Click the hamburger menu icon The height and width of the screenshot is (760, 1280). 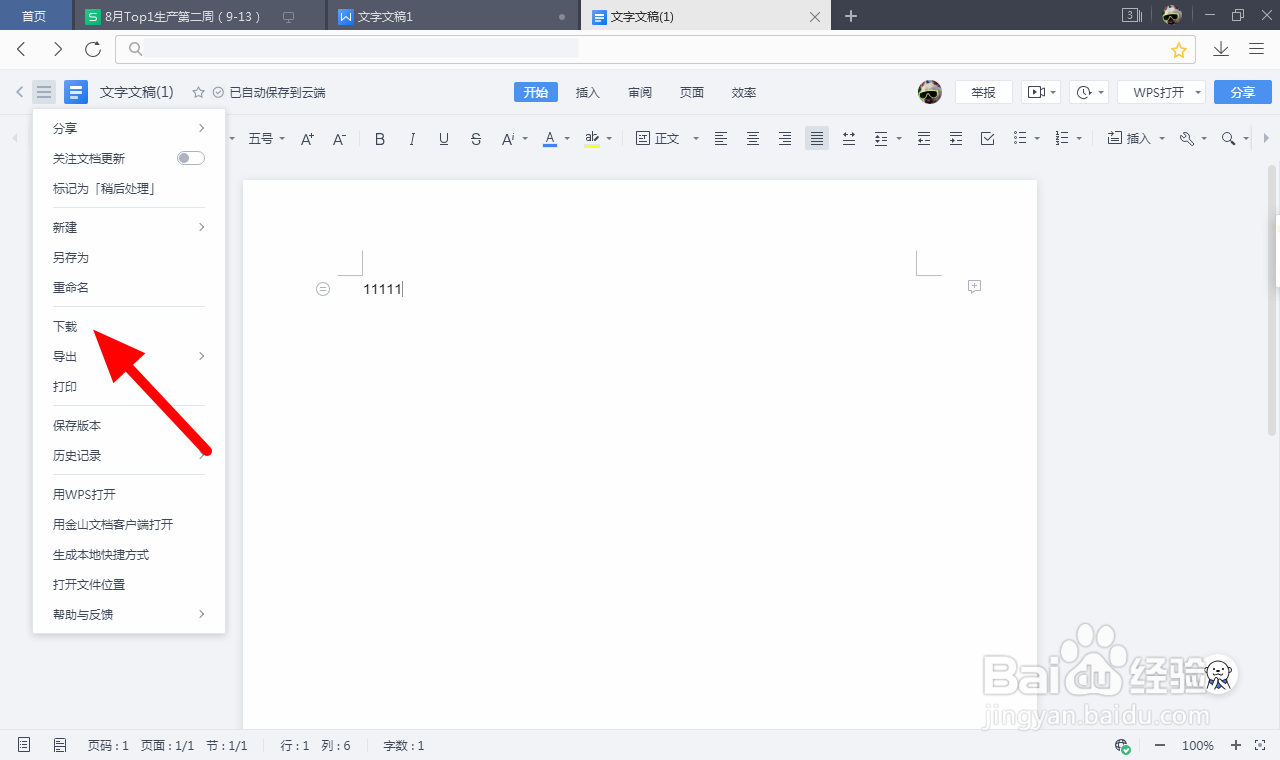[44, 92]
